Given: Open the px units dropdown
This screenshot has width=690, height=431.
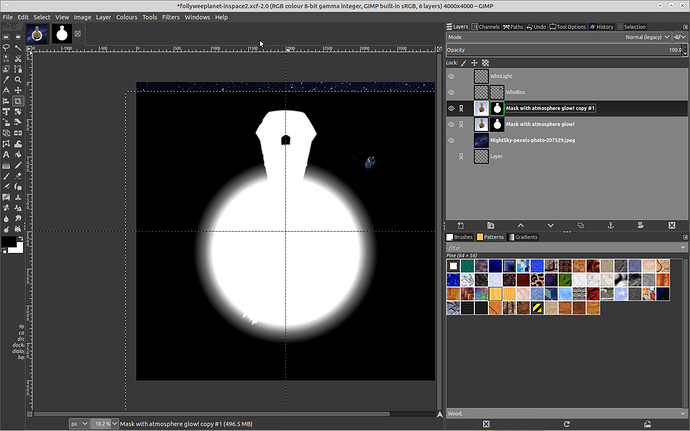Looking at the screenshot, I should (x=79, y=424).
